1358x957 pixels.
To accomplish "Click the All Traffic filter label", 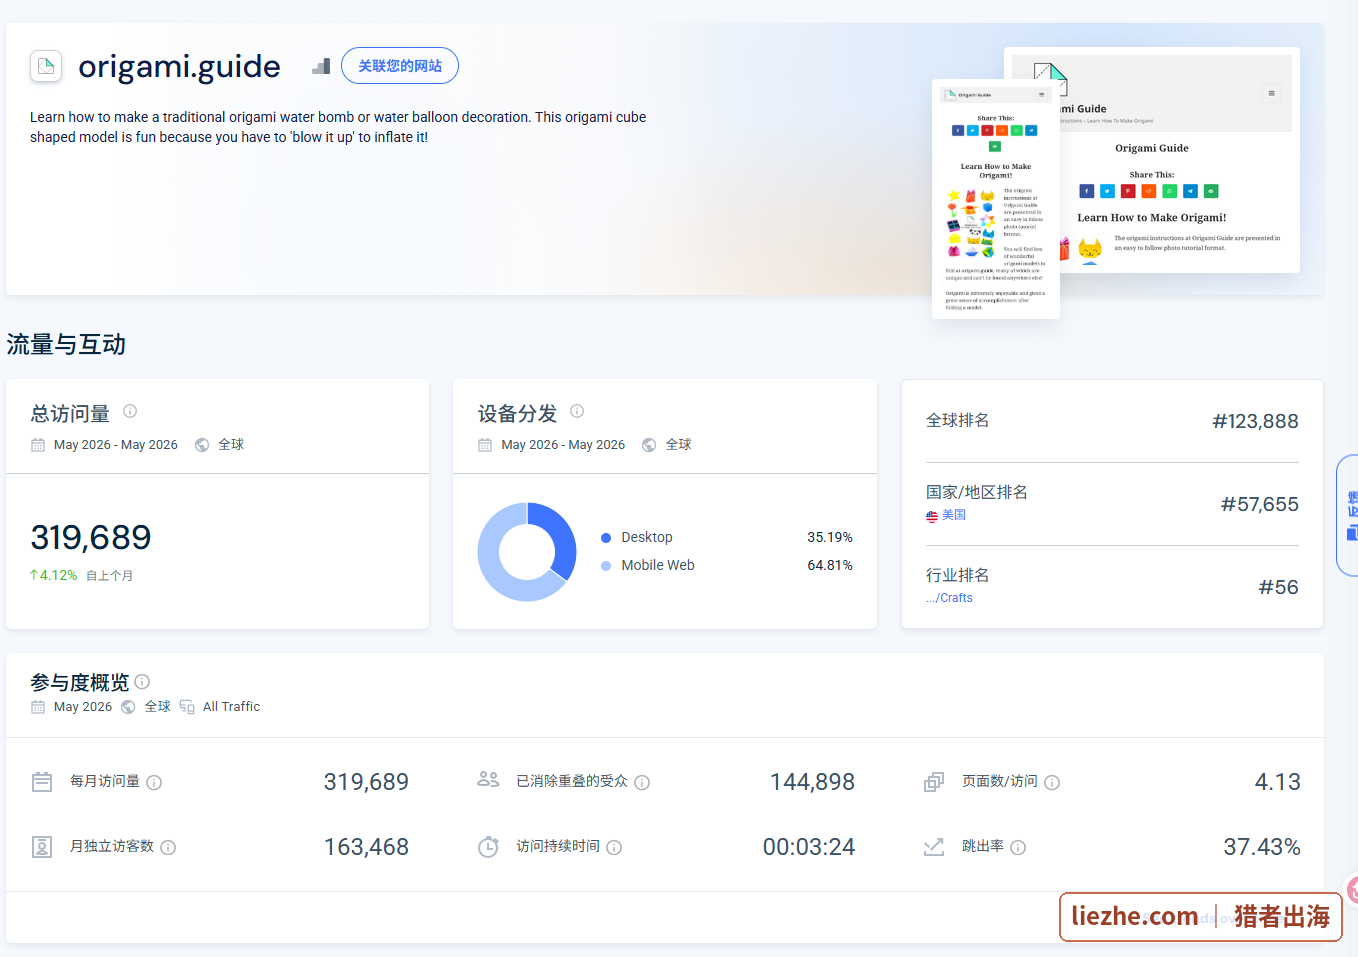I will (231, 707).
